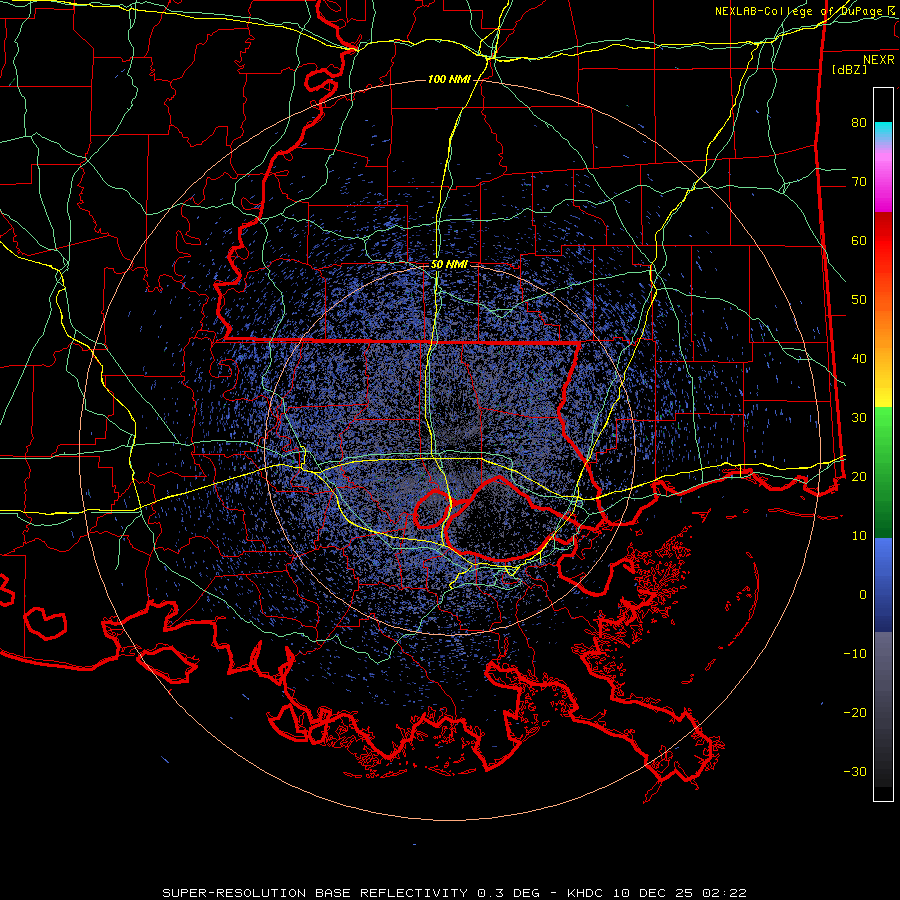Click the cyan top band of the color scale

(x=883, y=131)
